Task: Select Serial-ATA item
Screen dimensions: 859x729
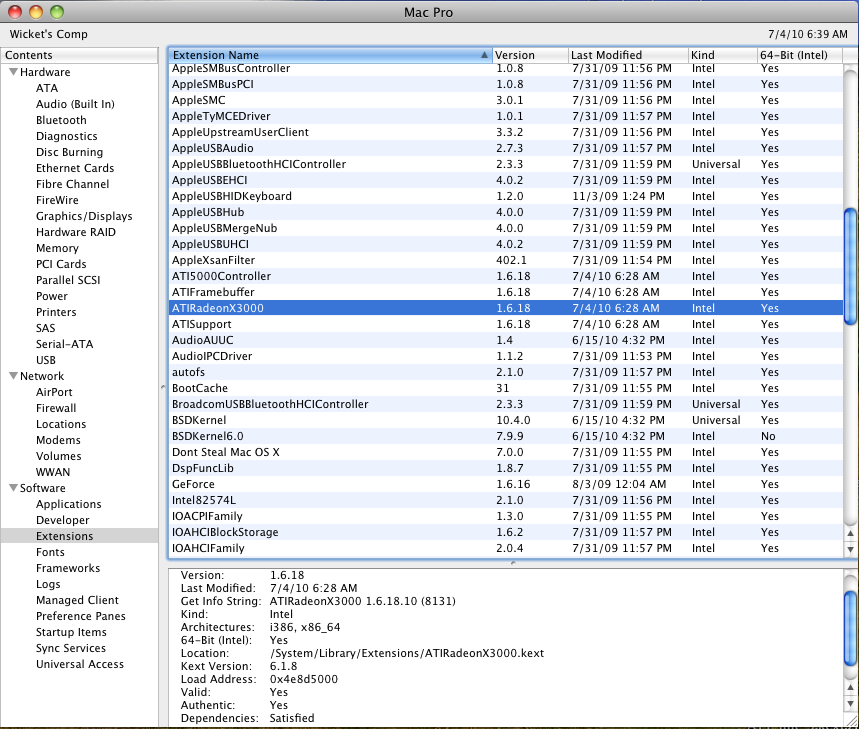Action: [x=65, y=344]
